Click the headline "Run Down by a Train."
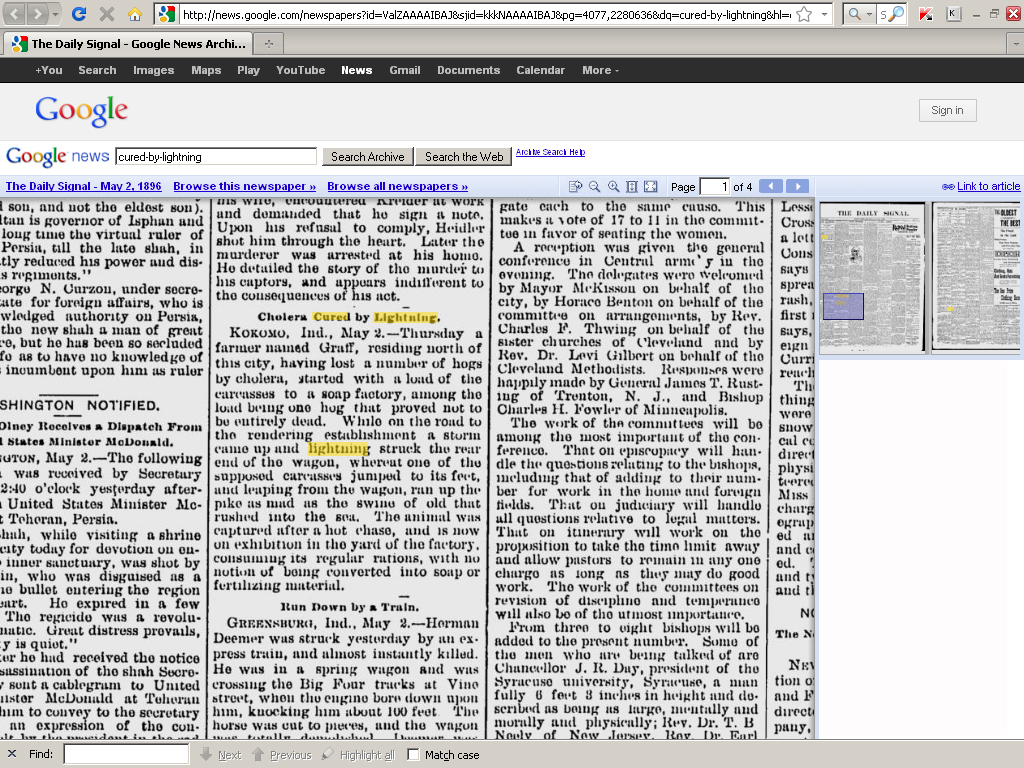 coord(349,606)
